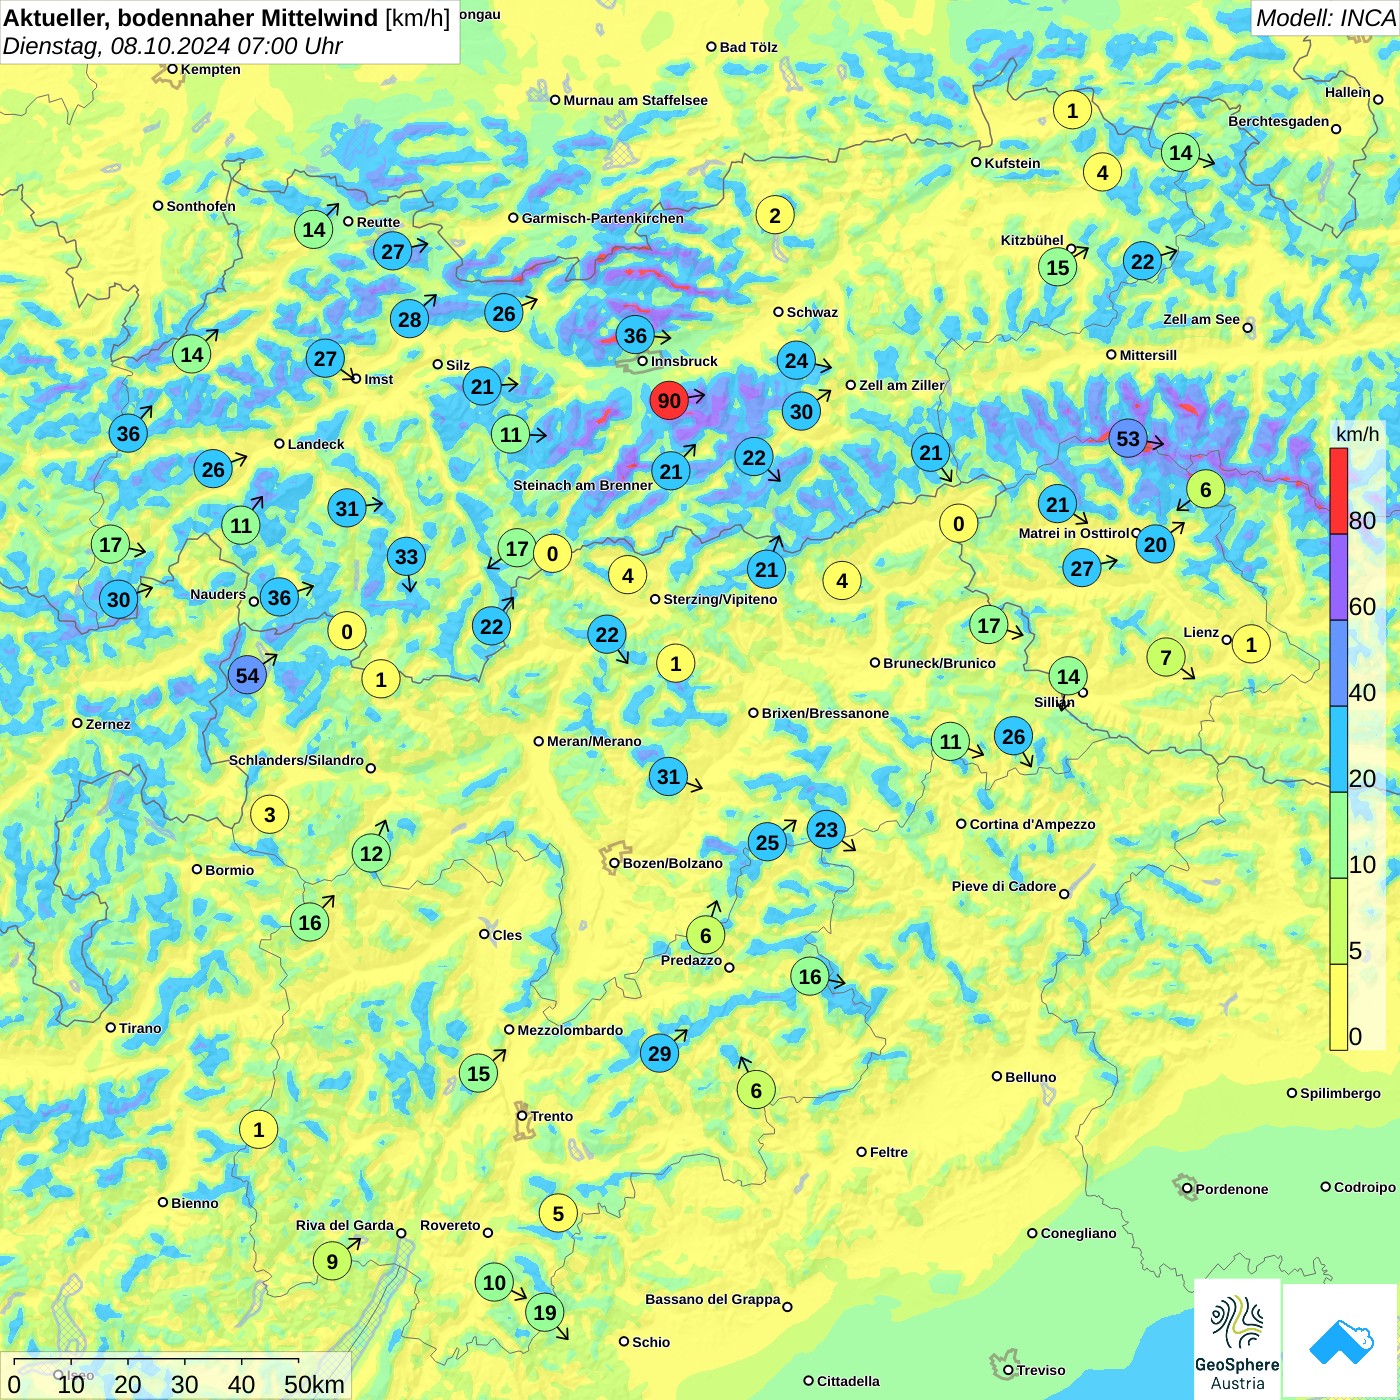The height and width of the screenshot is (1400, 1400).
Task: Select the 54 km/h marker south of Nauders
Action: [247, 676]
